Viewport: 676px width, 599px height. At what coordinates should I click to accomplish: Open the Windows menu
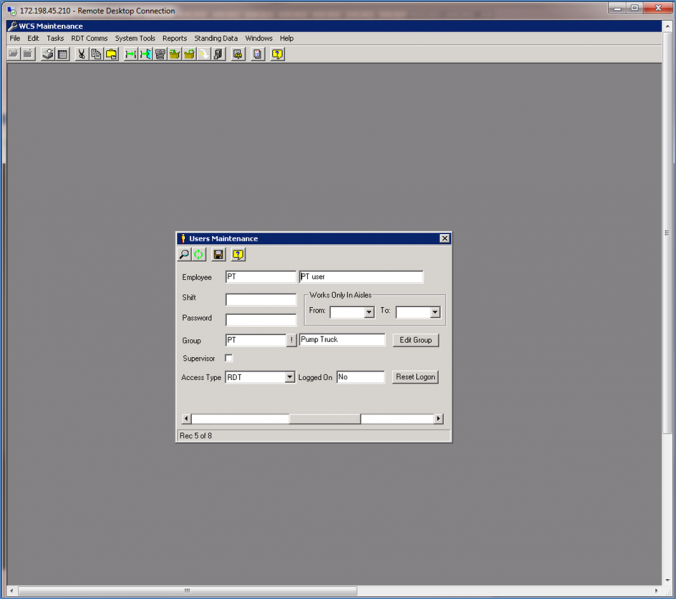click(259, 38)
